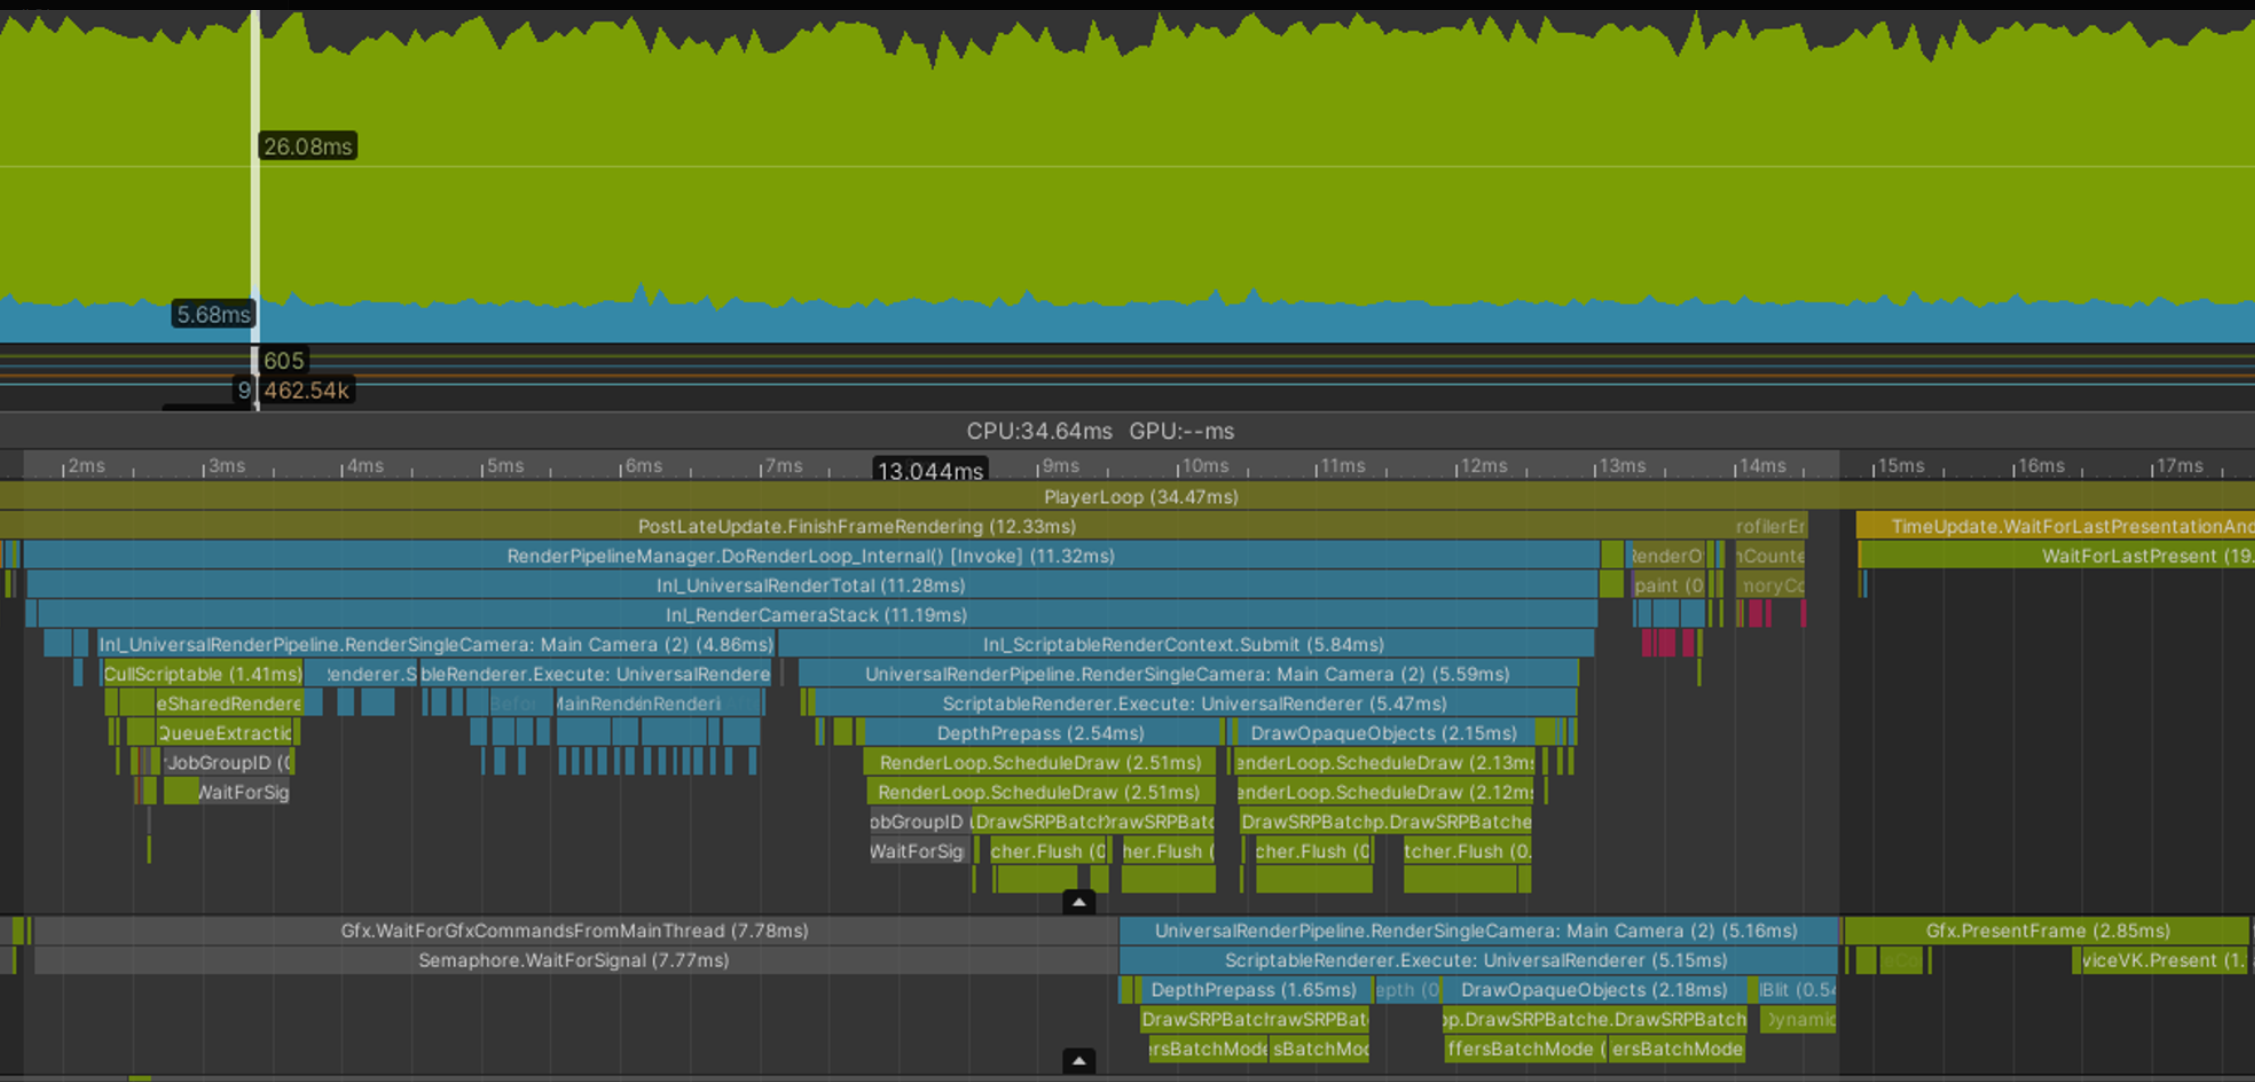Collapse the render thread with the bottom arrow

[1078, 1060]
